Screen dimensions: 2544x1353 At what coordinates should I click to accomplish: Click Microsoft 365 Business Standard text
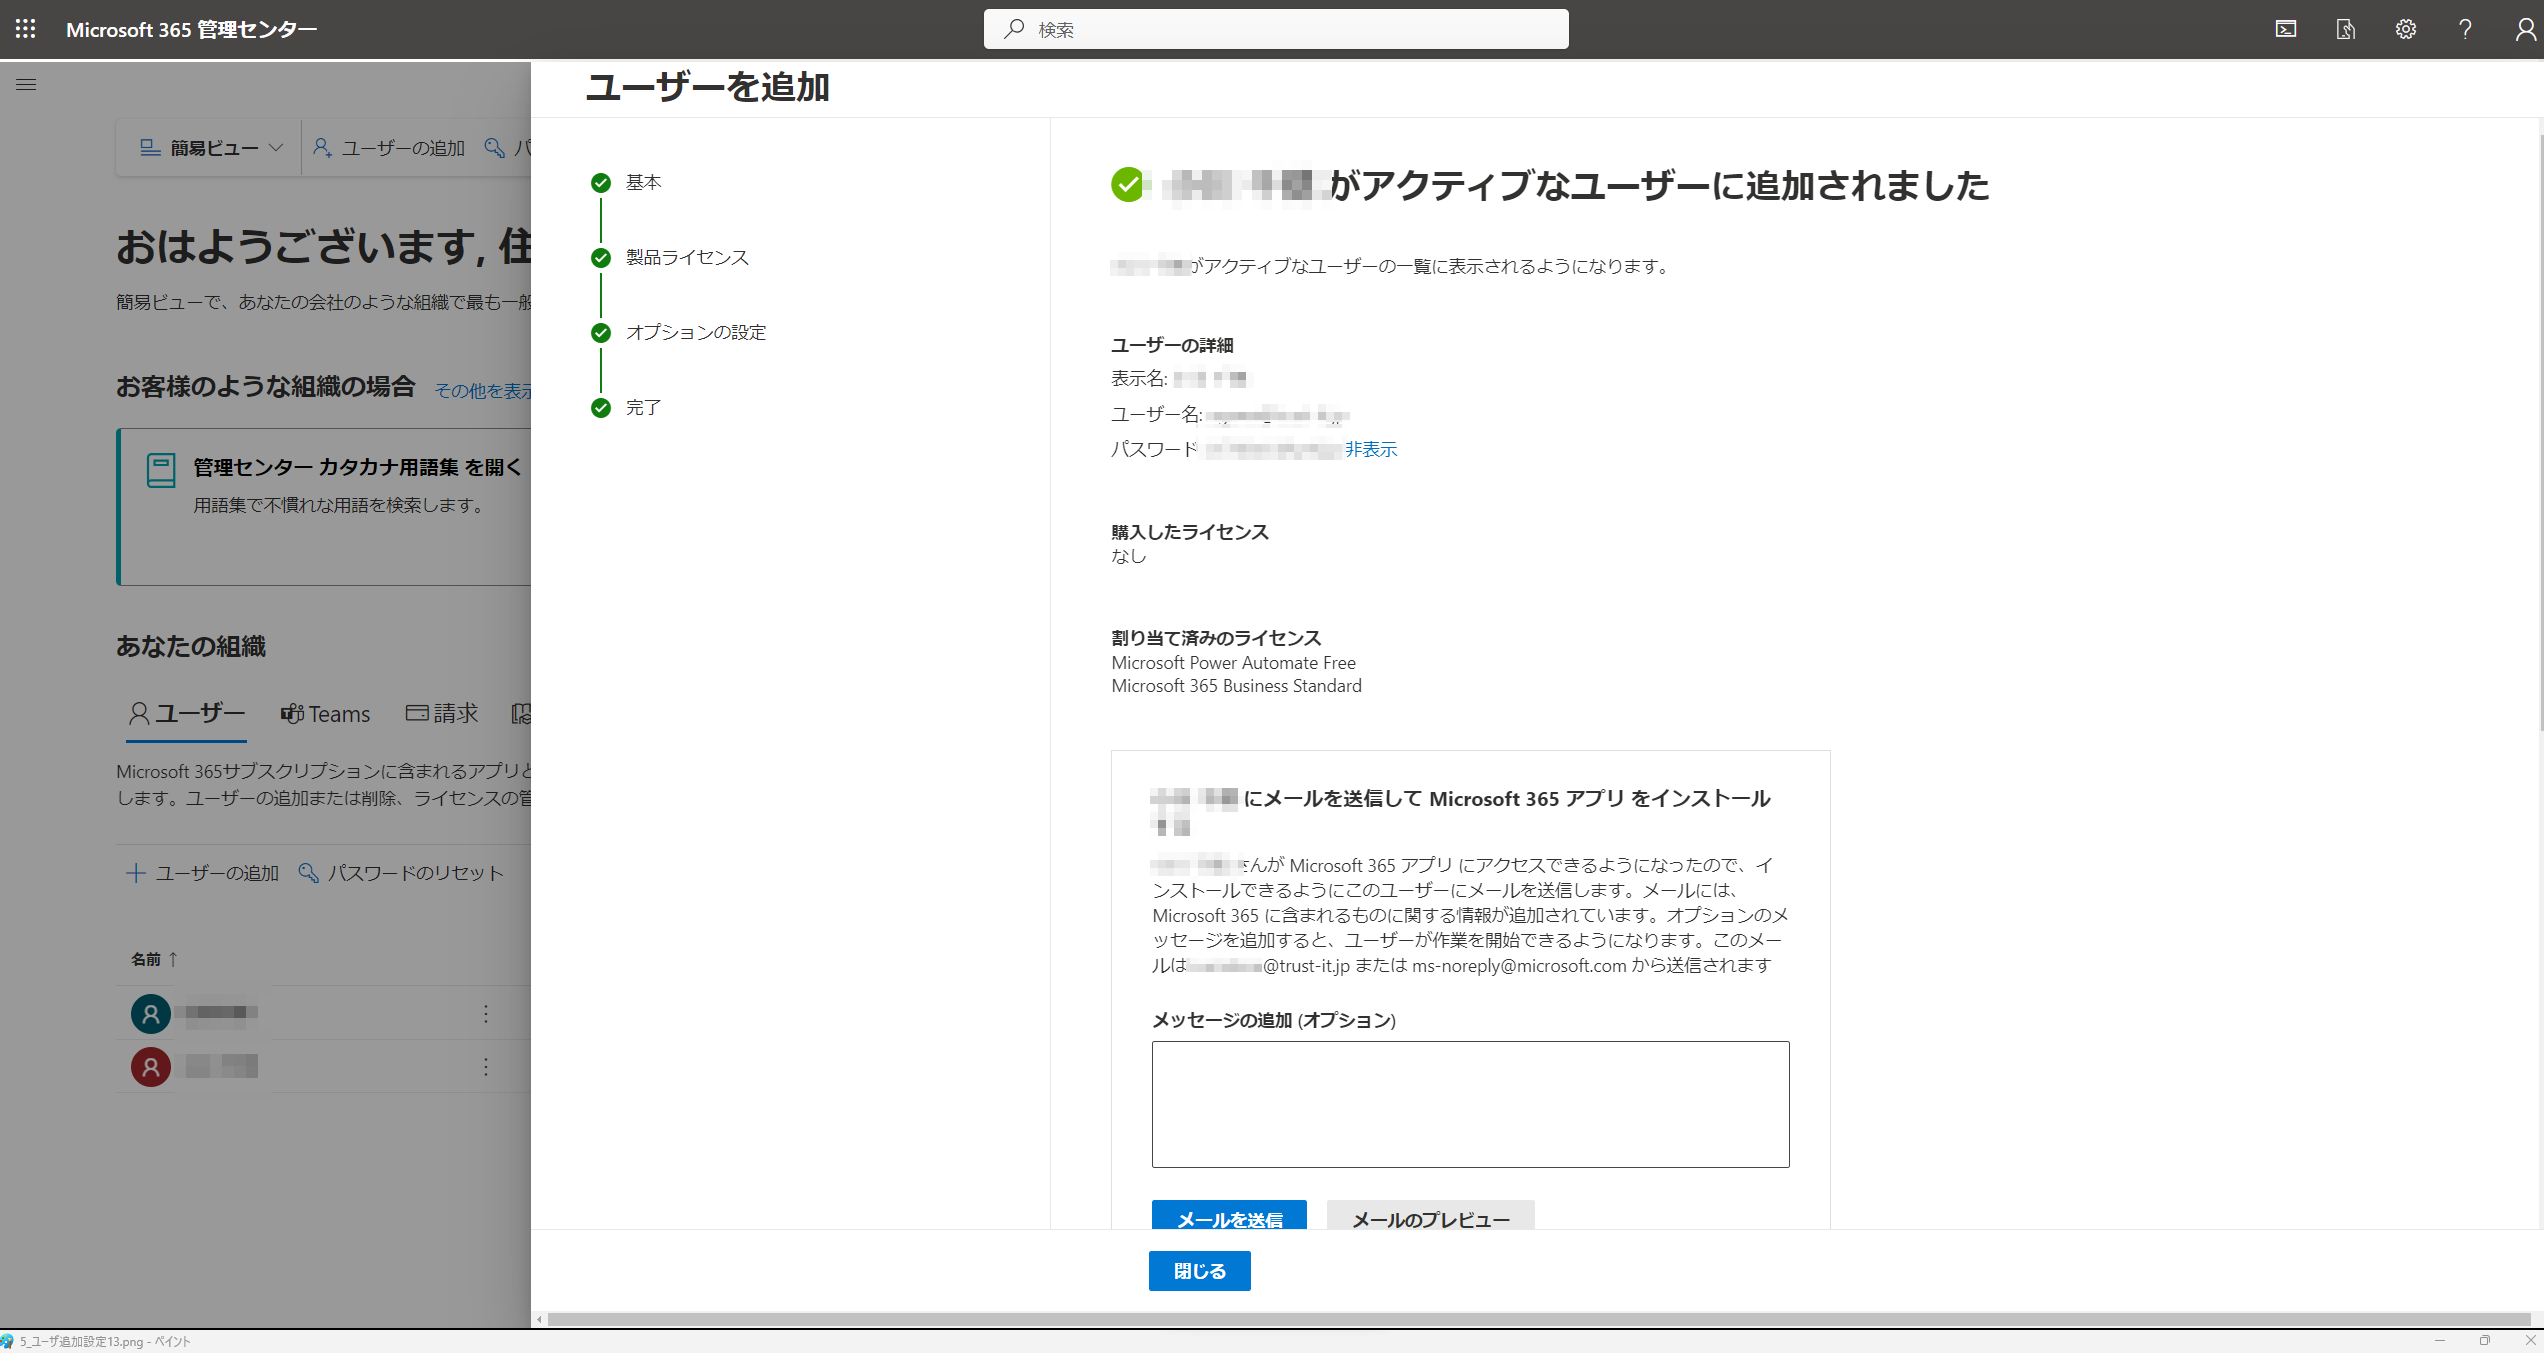[x=1236, y=686]
